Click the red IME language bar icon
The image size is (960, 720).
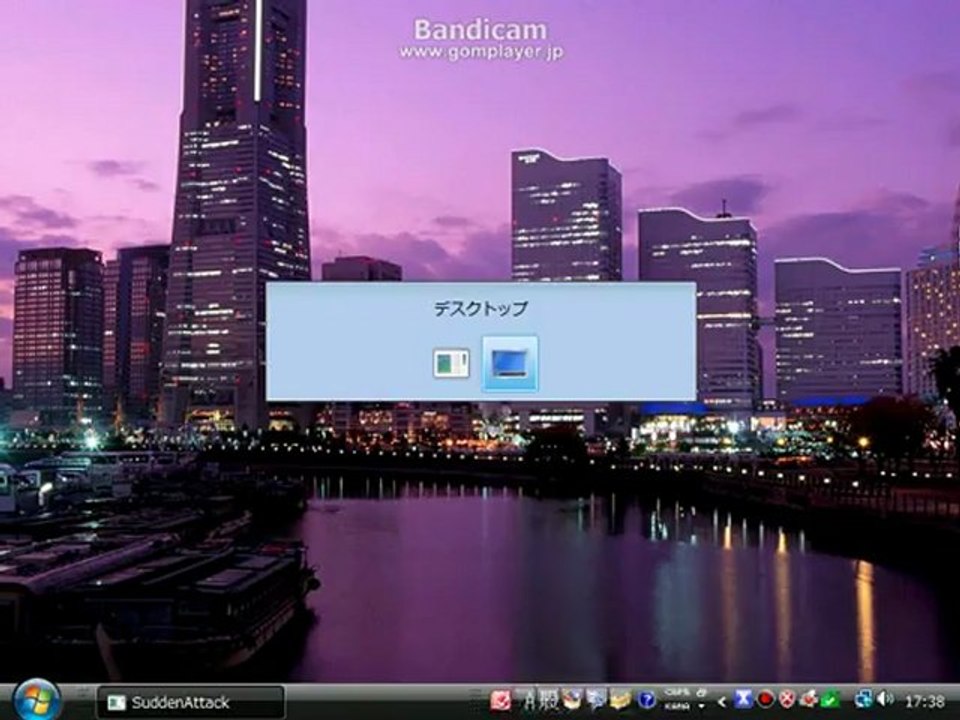click(x=500, y=700)
